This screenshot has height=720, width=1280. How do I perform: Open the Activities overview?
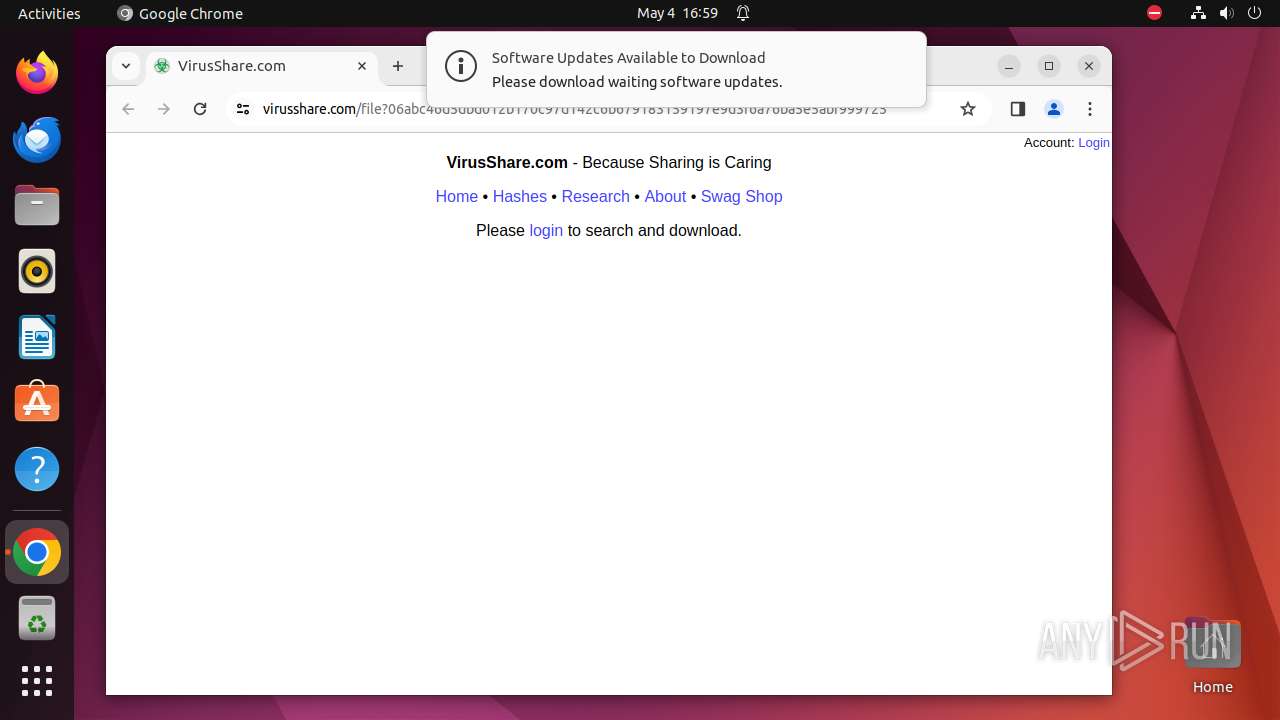pos(49,13)
